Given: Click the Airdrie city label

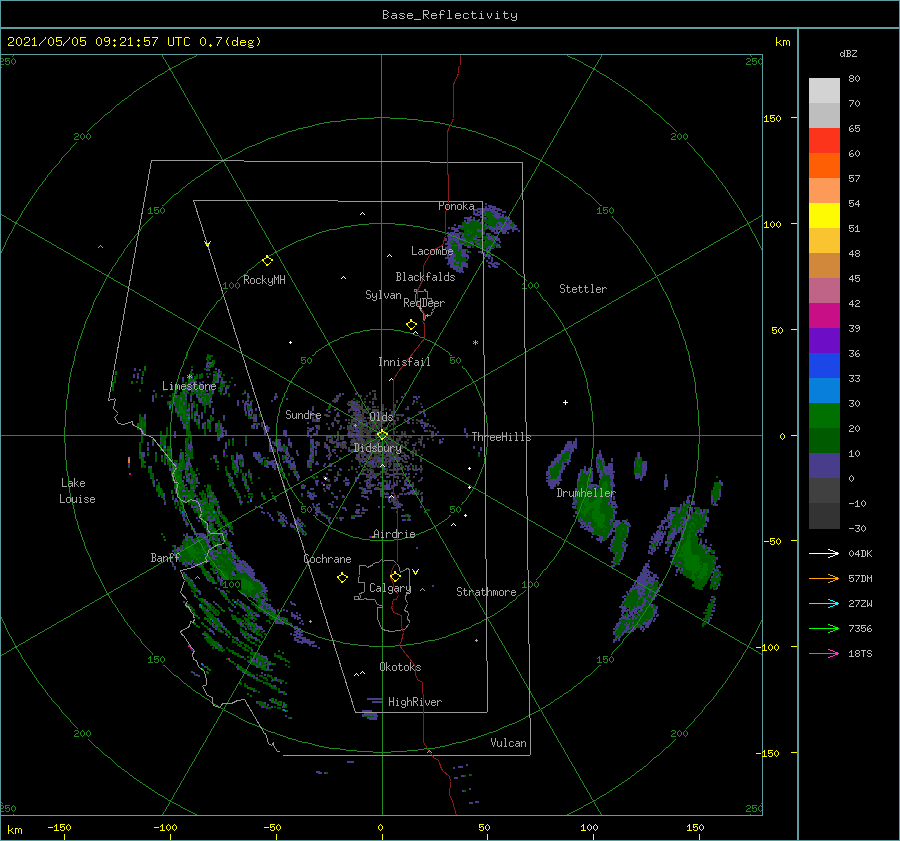Looking at the screenshot, I should tap(394, 534).
